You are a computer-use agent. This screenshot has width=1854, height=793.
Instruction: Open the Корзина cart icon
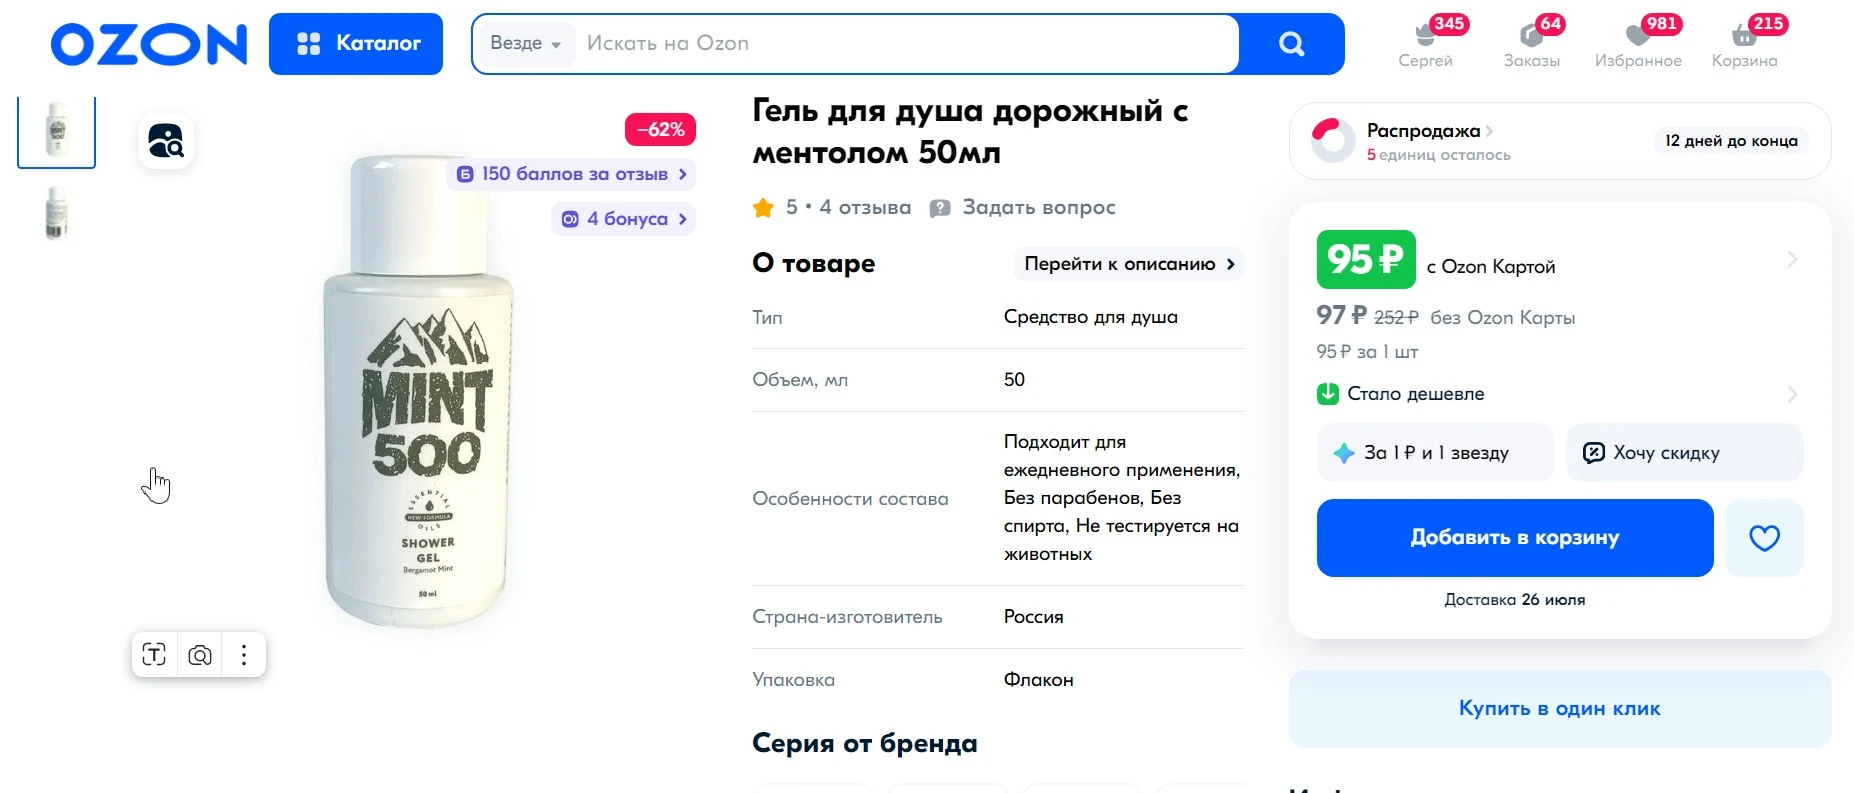(1745, 44)
